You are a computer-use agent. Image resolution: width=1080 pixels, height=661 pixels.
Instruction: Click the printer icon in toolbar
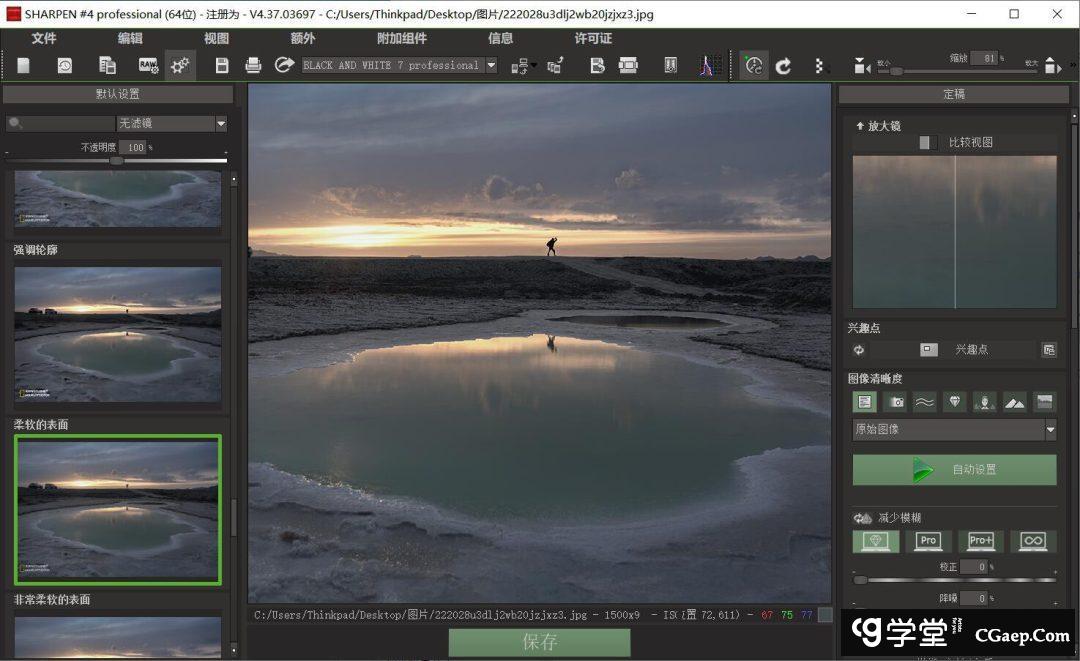pyautogui.click(x=253, y=65)
